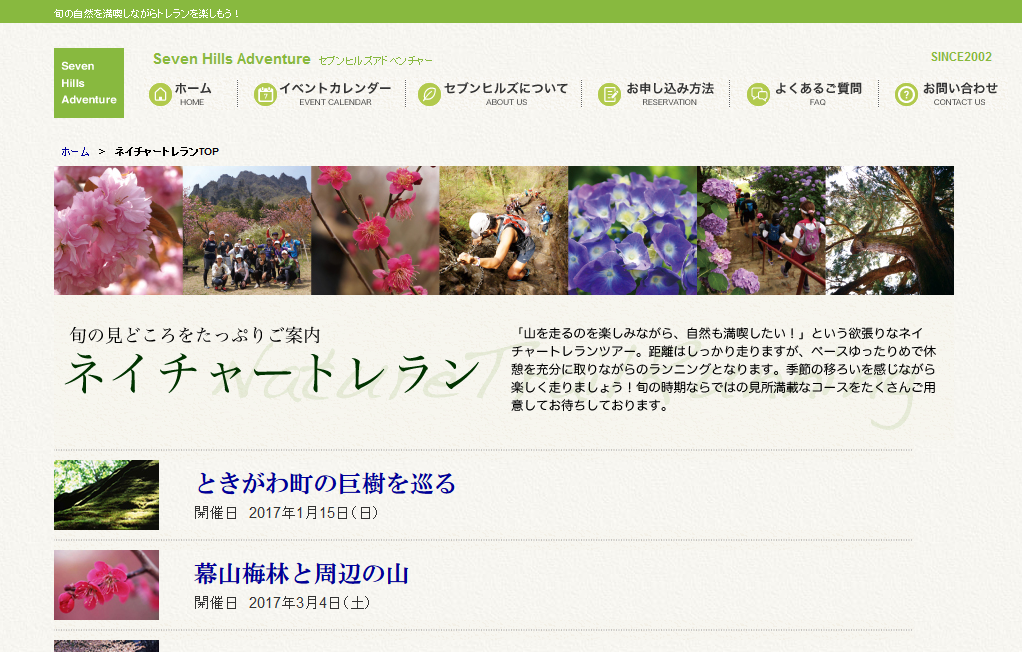
Task: Click the hikers on hydrangea stairs photo
Action: tap(761, 230)
